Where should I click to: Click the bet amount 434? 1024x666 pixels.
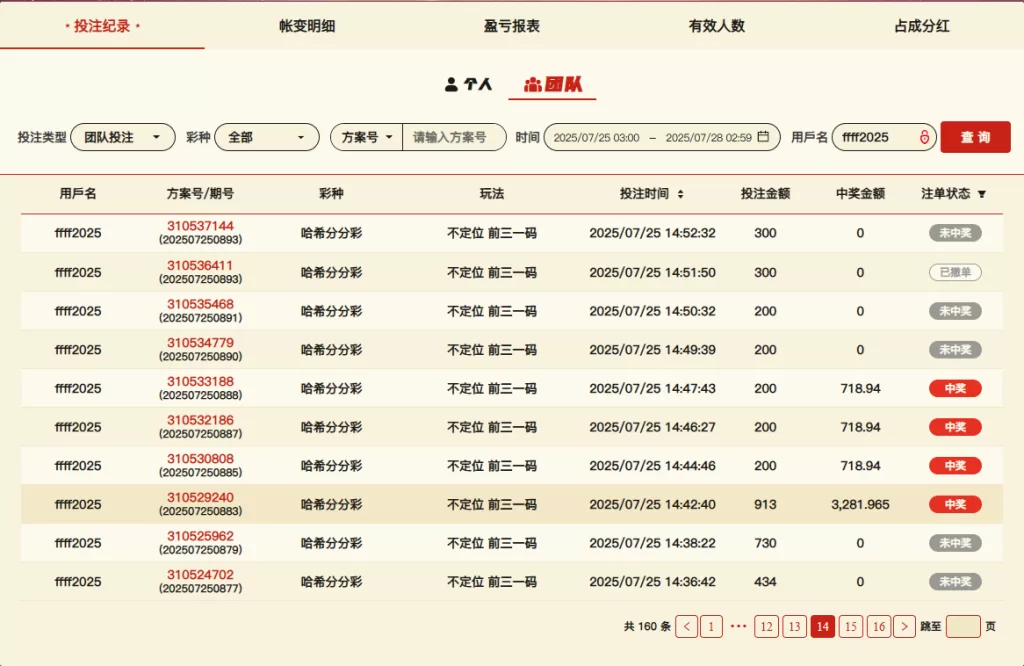point(765,582)
